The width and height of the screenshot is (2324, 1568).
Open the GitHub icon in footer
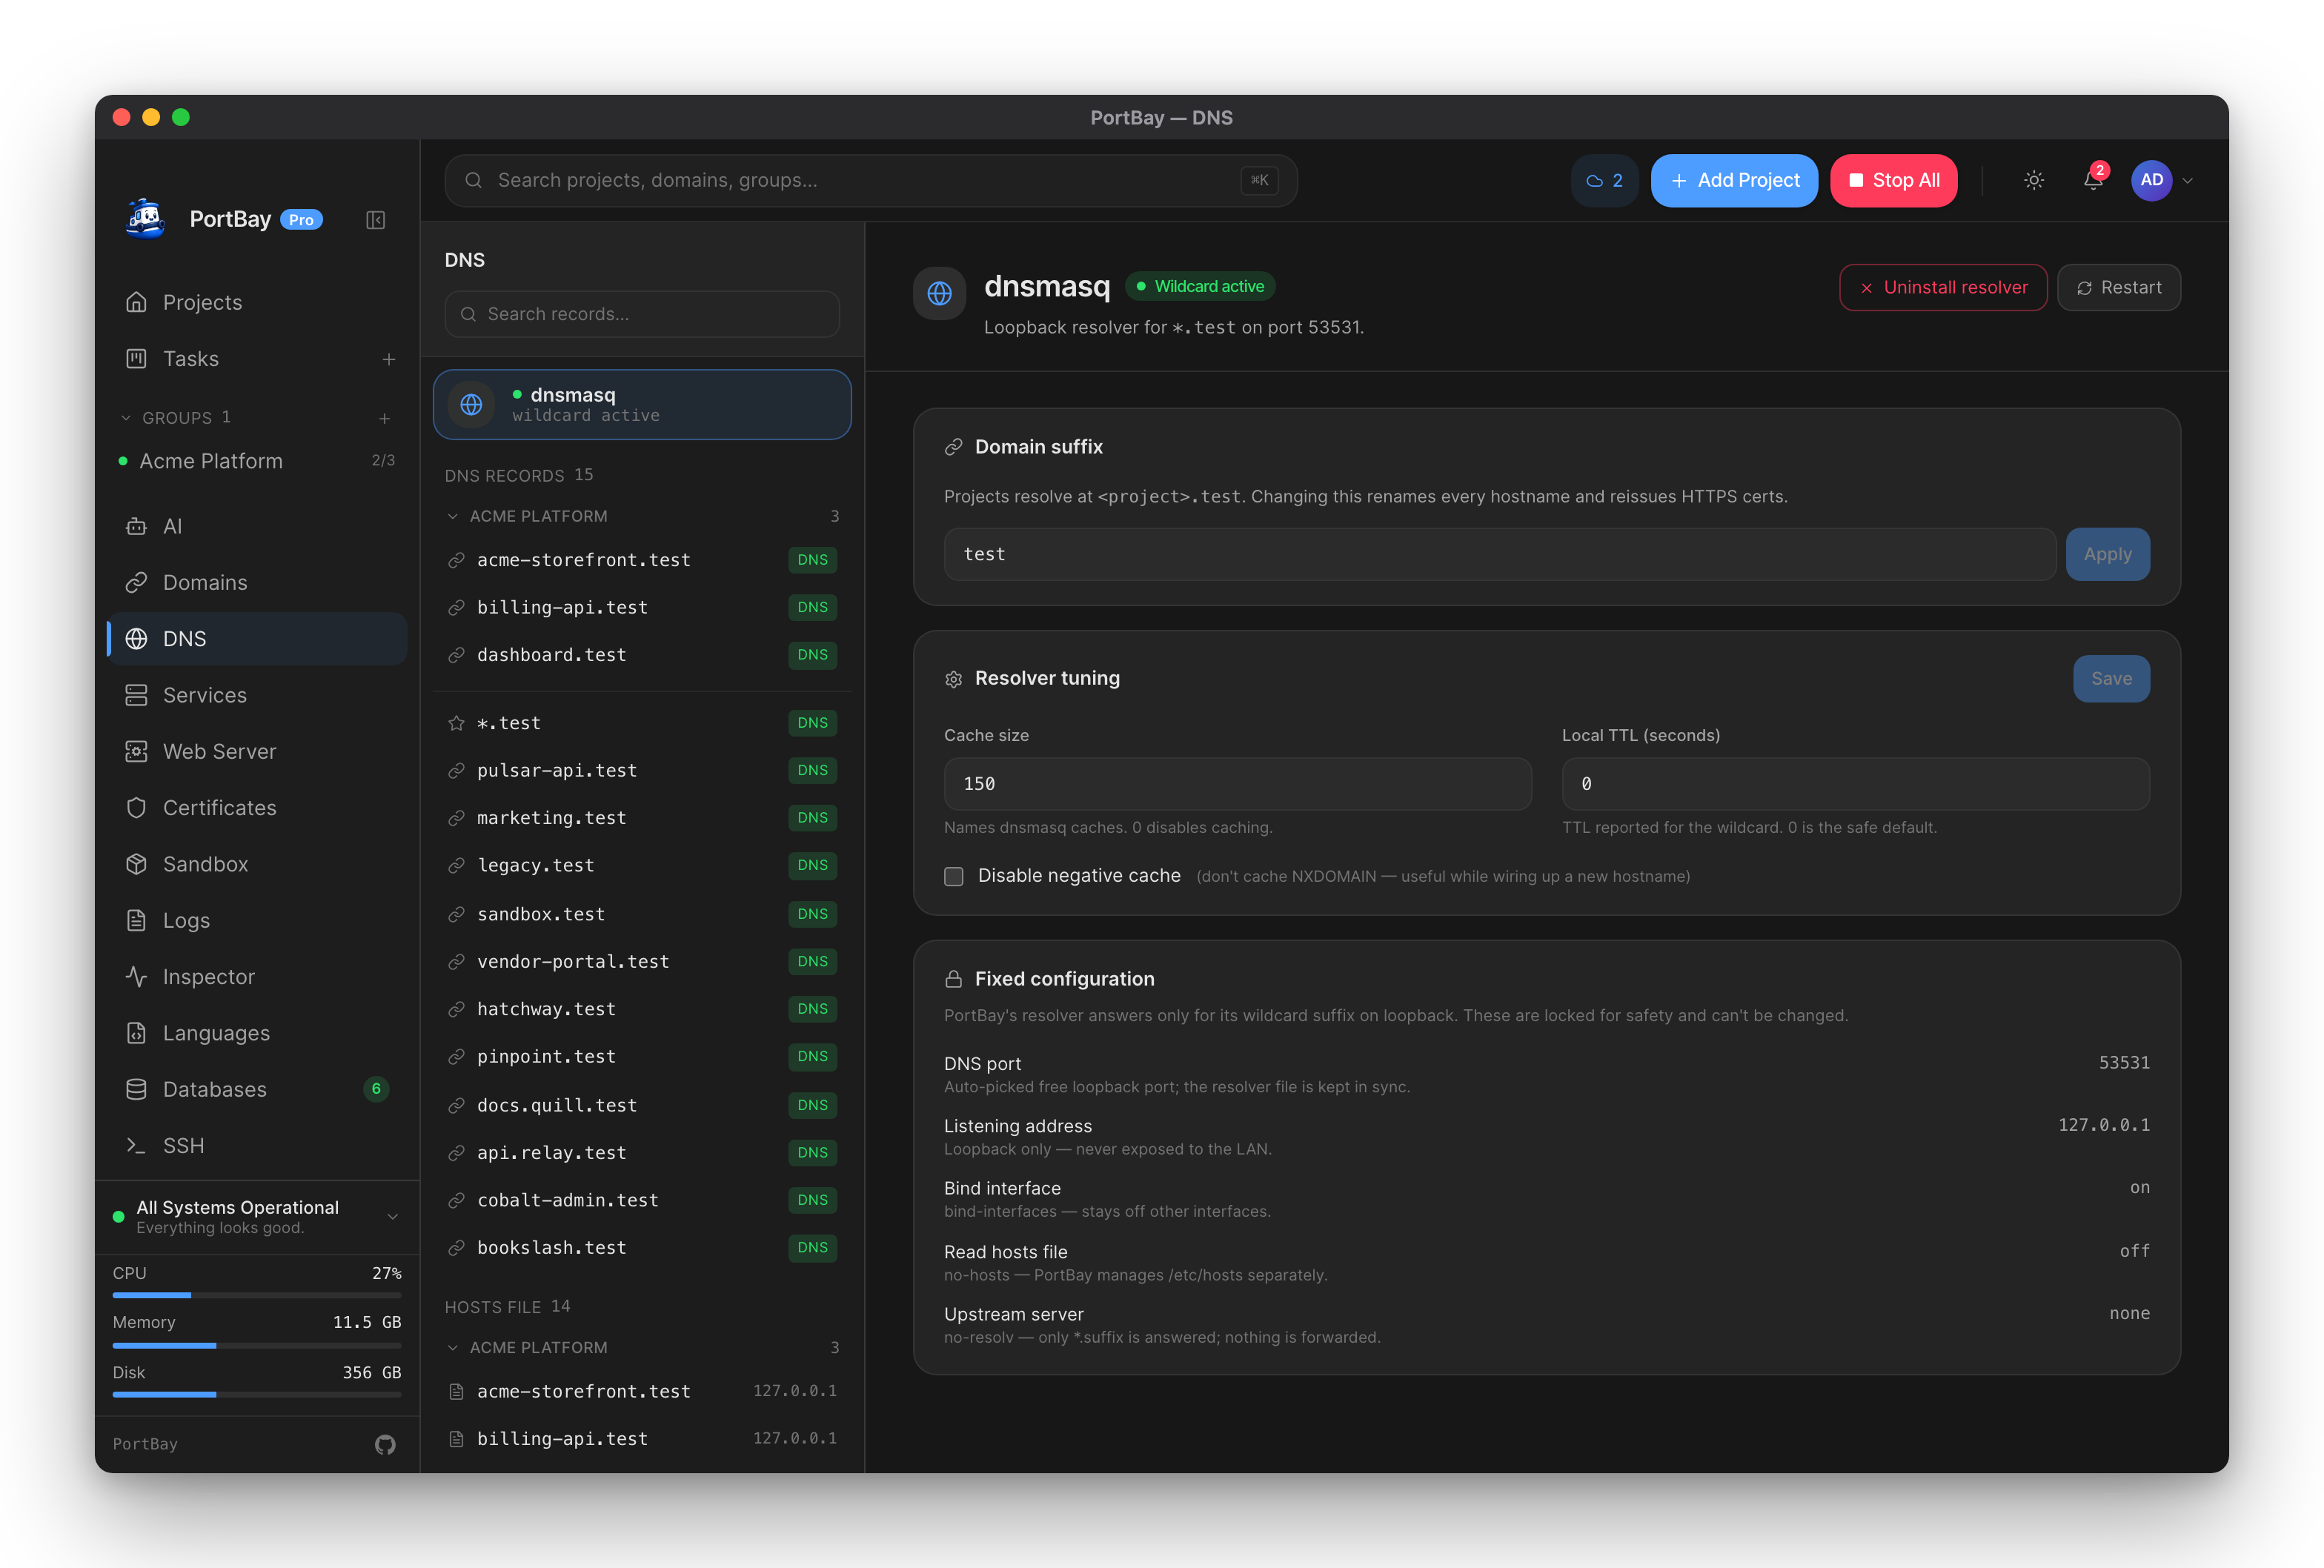(x=385, y=1444)
